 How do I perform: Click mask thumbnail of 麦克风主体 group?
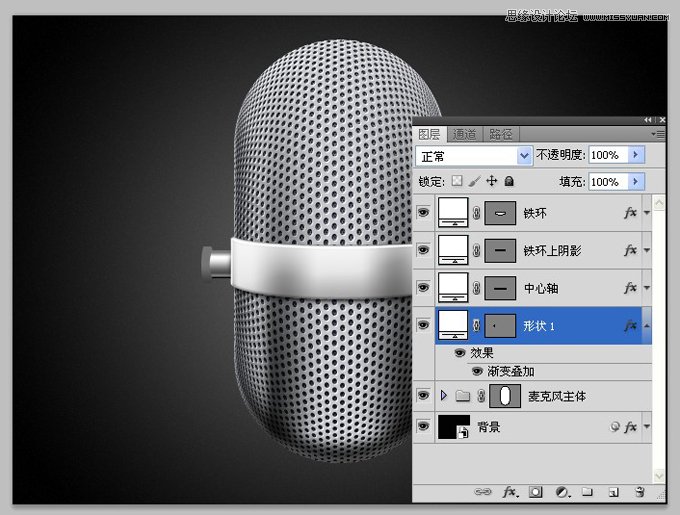click(x=505, y=396)
